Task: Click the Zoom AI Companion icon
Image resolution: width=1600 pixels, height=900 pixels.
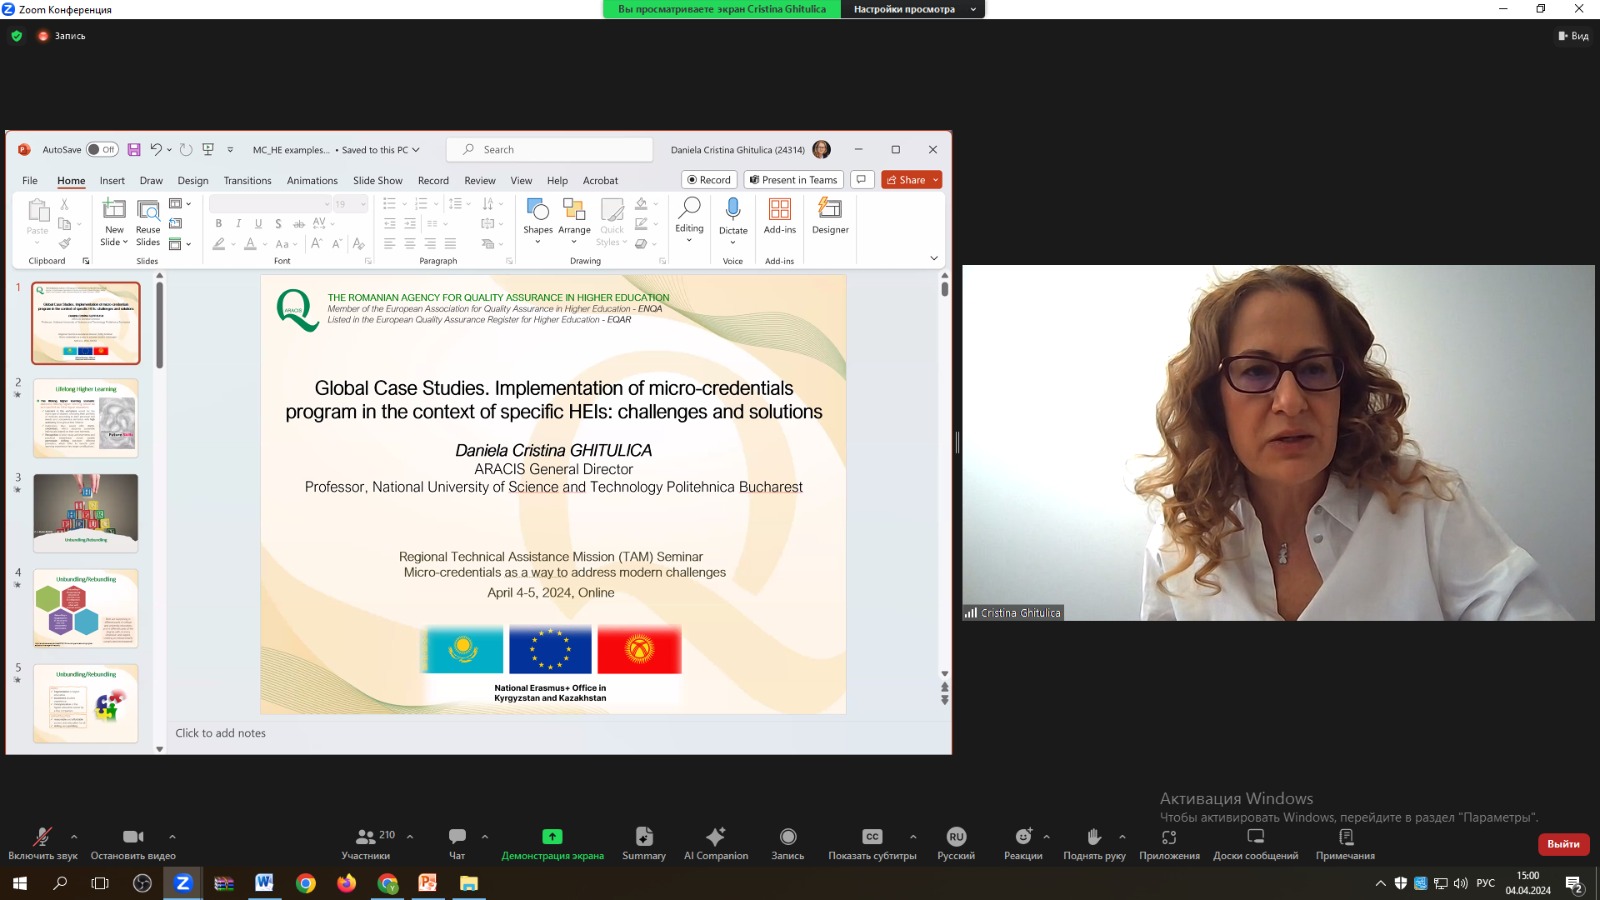Action: [715, 837]
